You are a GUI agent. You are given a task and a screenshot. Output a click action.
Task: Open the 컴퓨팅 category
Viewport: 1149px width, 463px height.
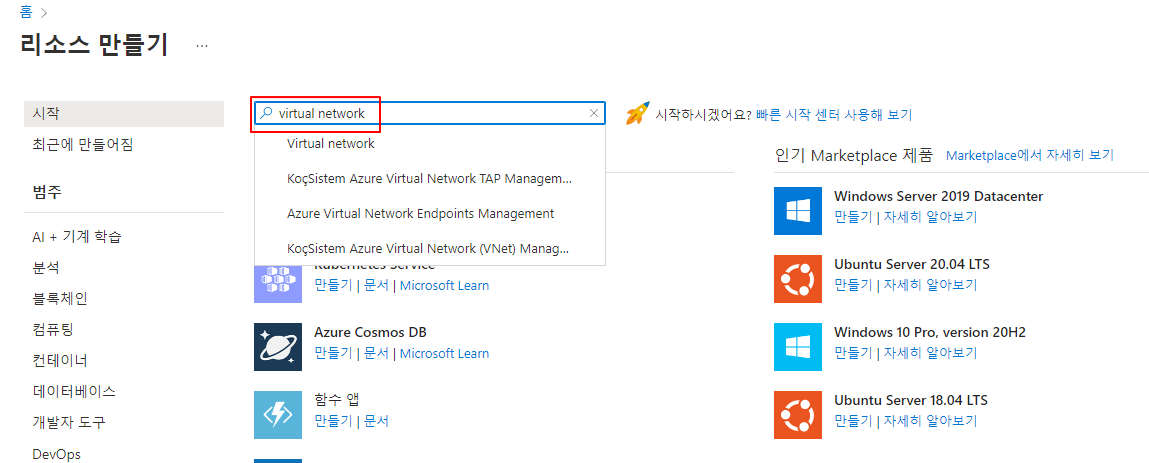coord(53,330)
